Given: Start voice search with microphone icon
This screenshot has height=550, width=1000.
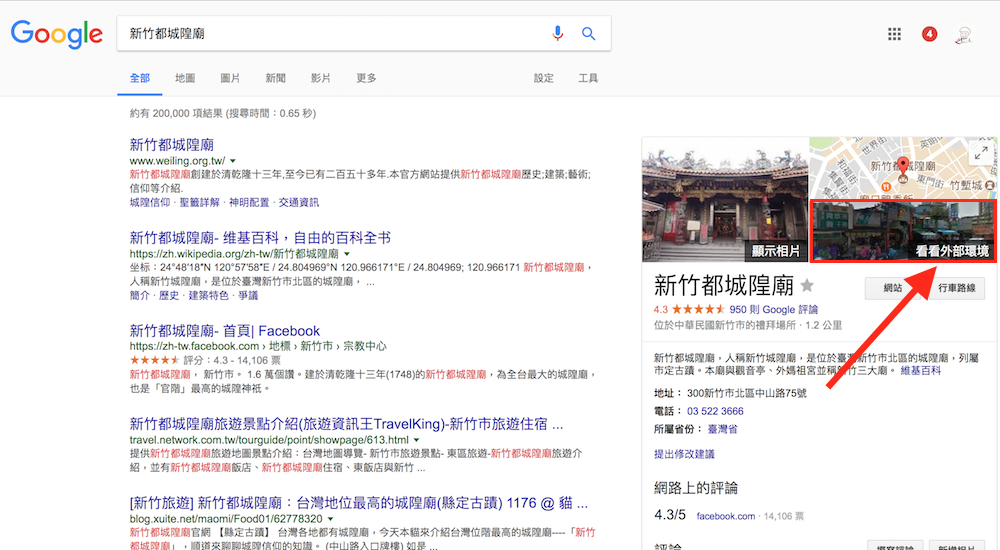Looking at the screenshot, I should point(557,33).
